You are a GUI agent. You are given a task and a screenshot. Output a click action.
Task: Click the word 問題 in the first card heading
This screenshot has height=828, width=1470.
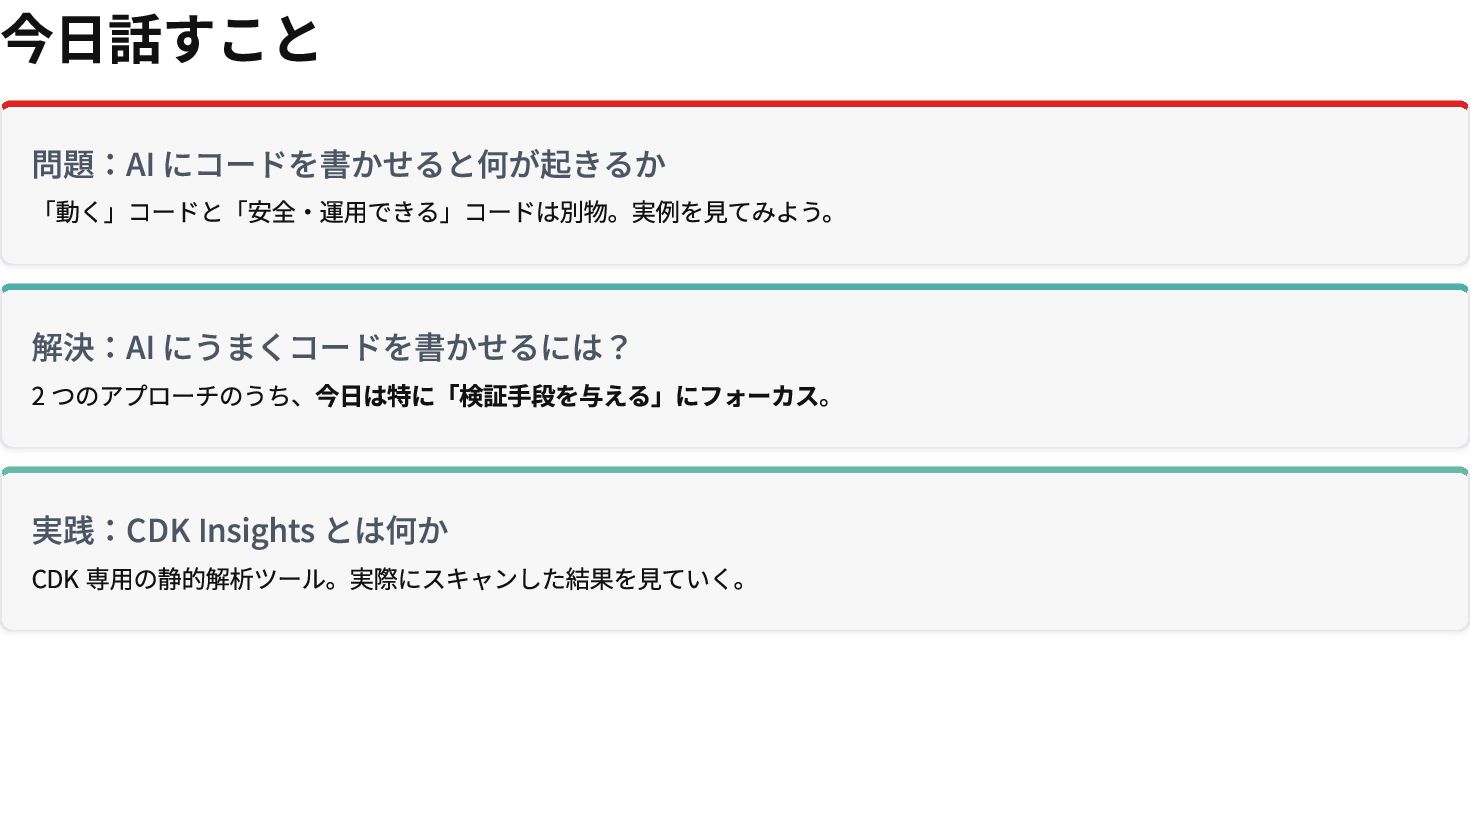tap(62, 164)
